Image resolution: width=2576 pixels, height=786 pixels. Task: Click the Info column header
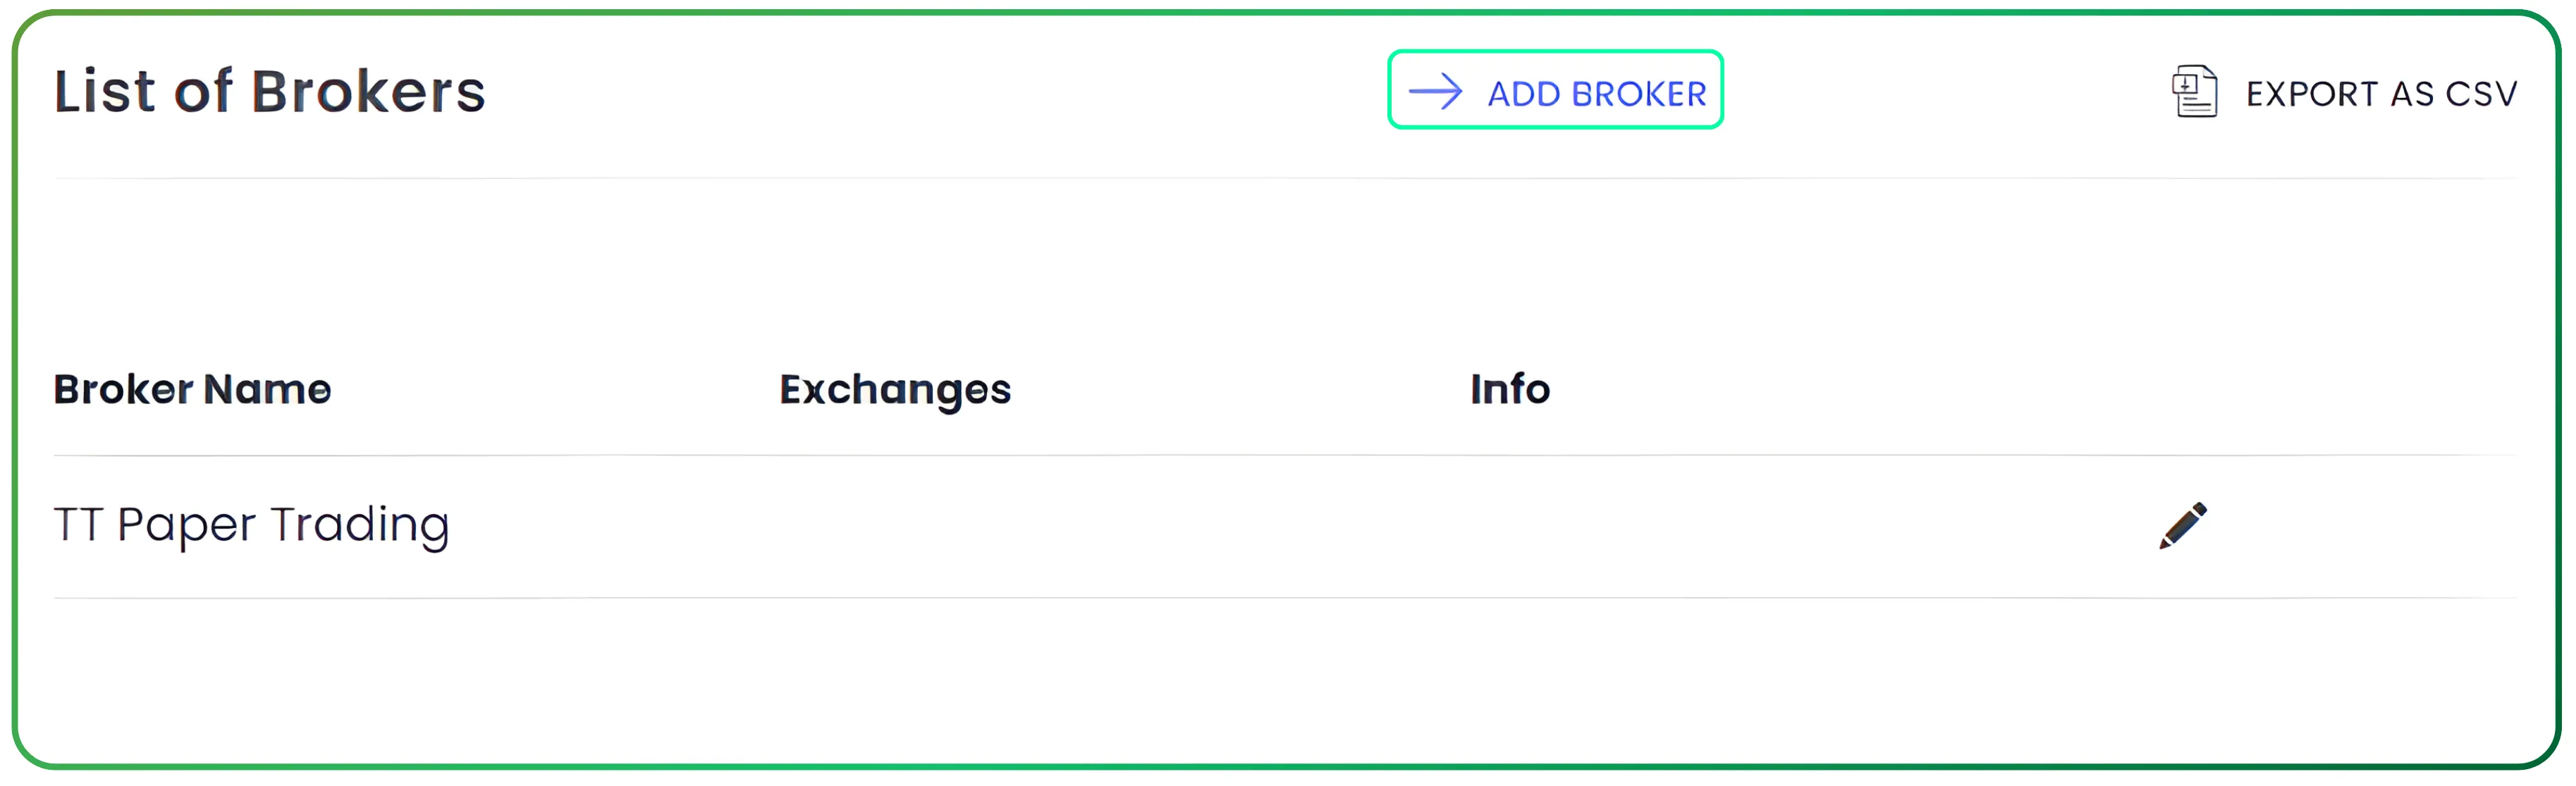click(1510, 389)
